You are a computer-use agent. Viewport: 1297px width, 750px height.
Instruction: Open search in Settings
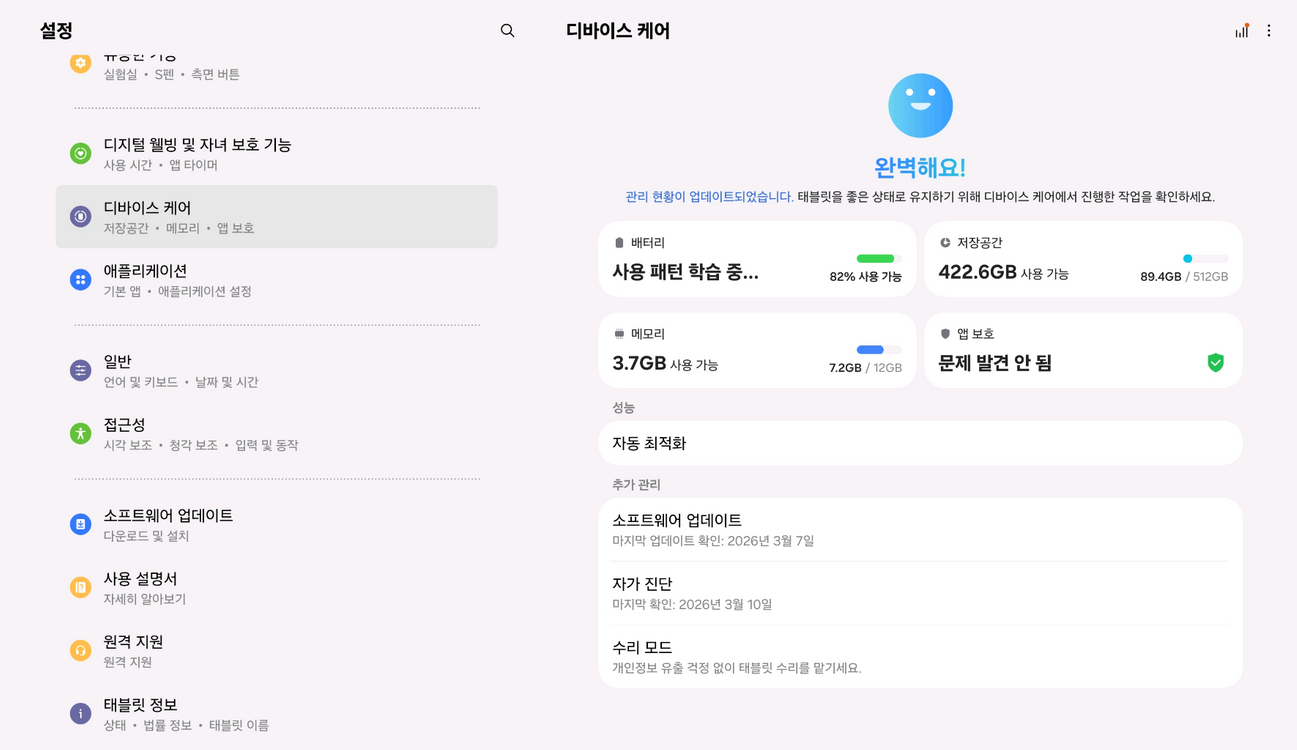tap(507, 31)
